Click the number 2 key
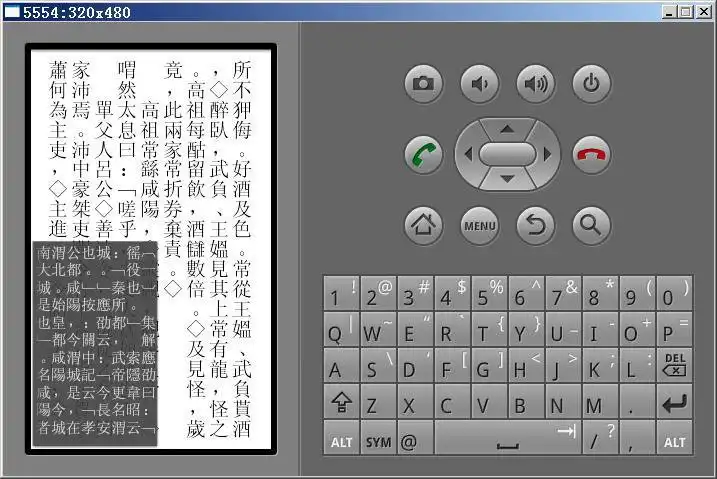Viewport: 717px width, 479px height. (379, 293)
